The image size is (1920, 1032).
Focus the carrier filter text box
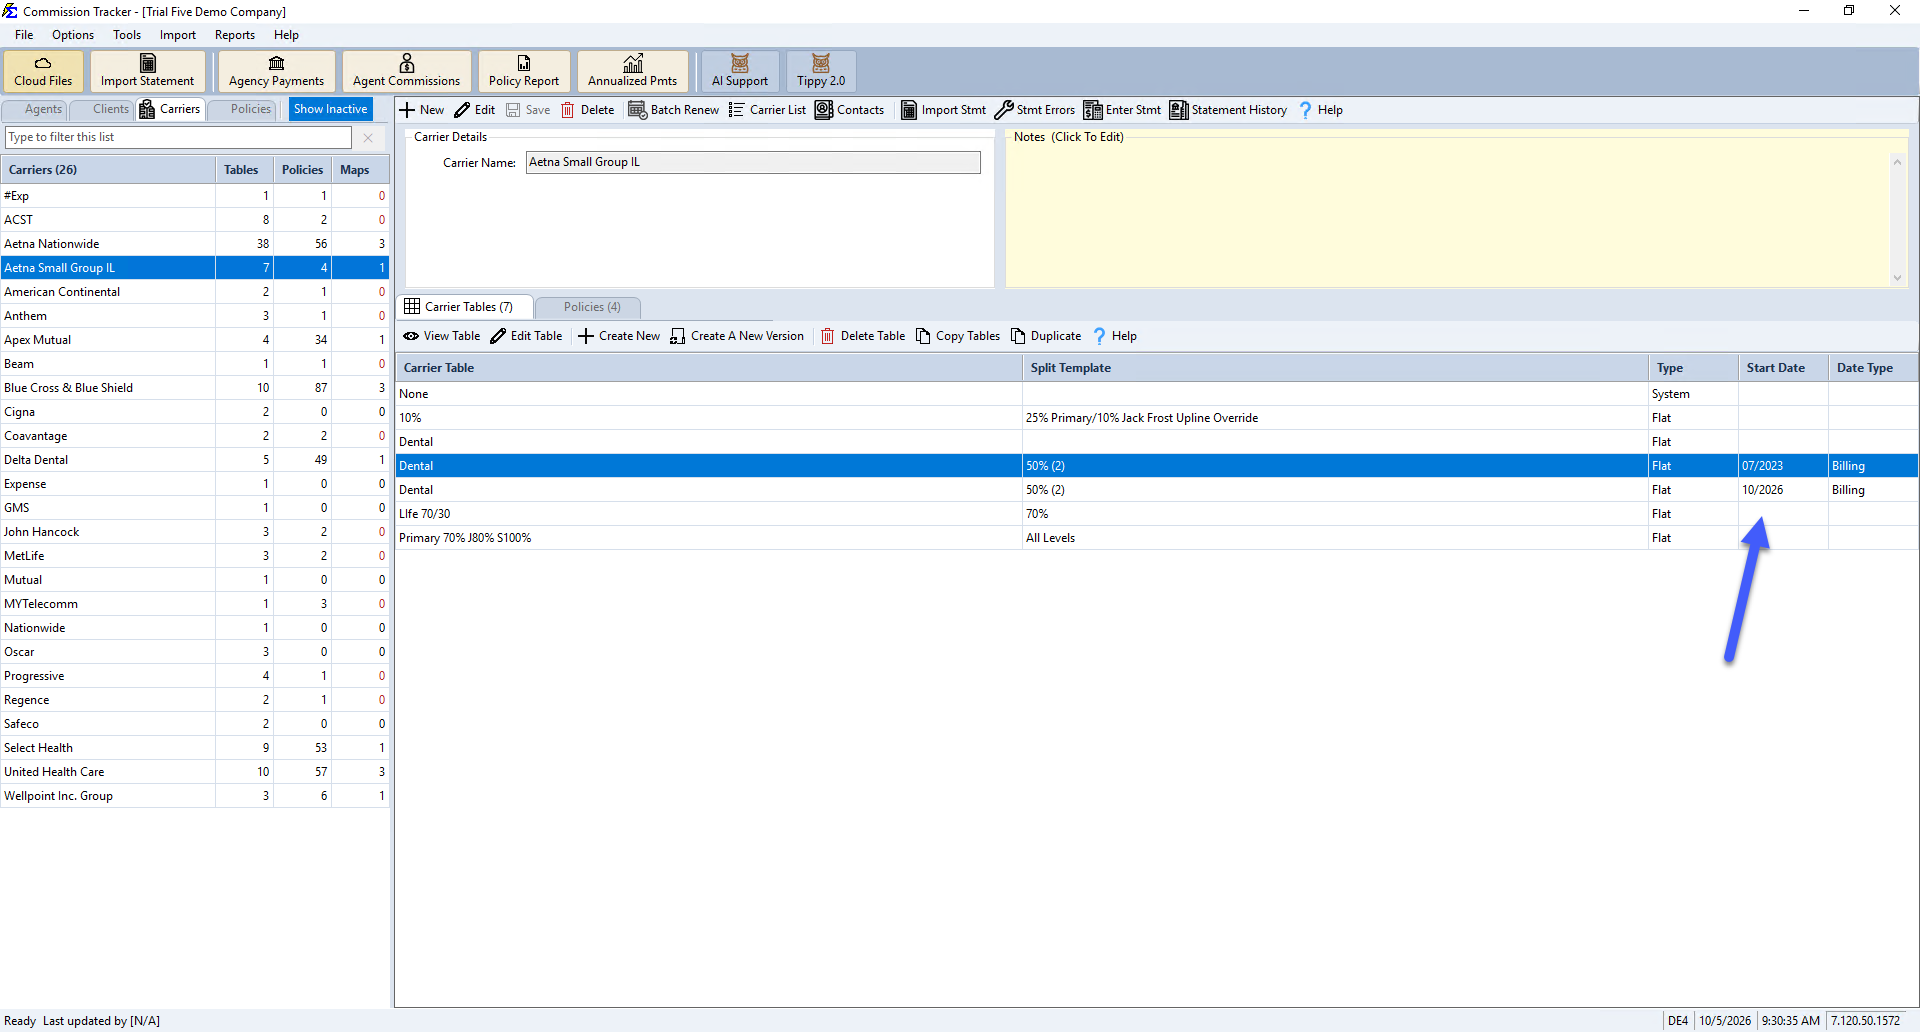tap(179, 137)
